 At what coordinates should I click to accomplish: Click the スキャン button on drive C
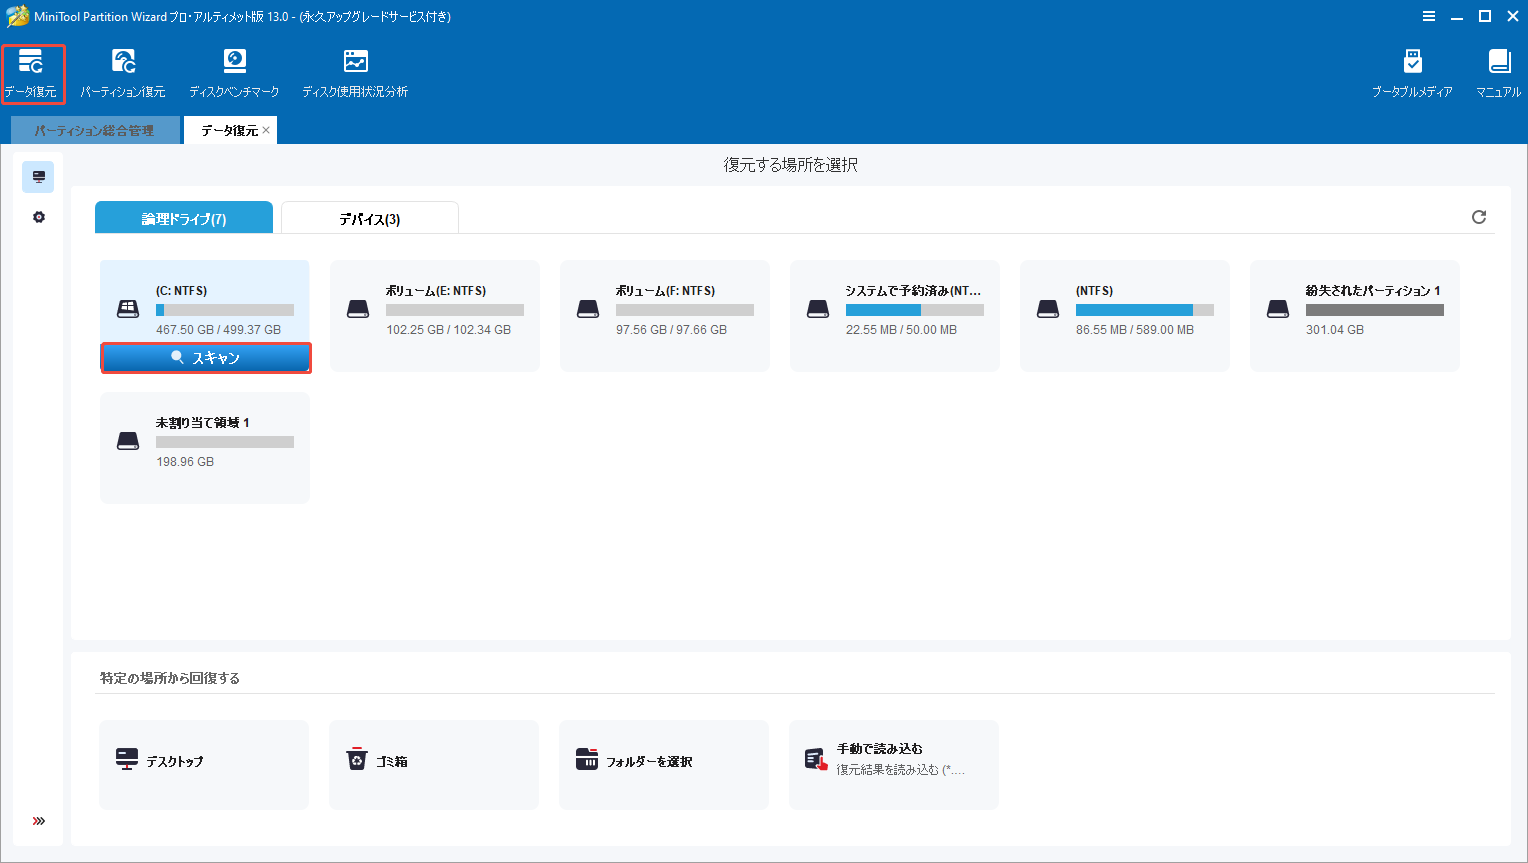pos(205,358)
